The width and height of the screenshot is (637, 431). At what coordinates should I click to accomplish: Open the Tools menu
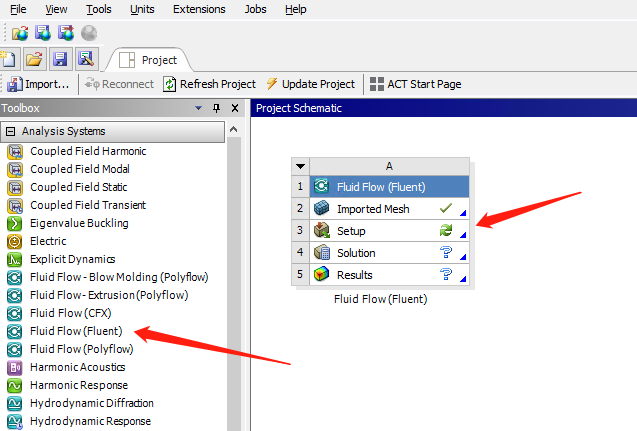[x=98, y=9]
